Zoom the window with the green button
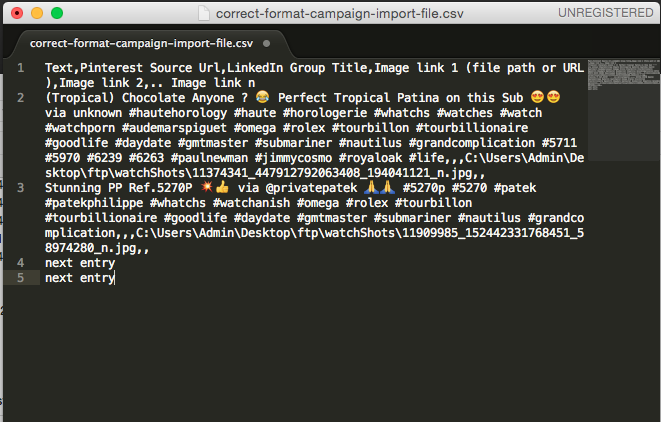This screenshot has height=422, width=661. tap(56, 14)
